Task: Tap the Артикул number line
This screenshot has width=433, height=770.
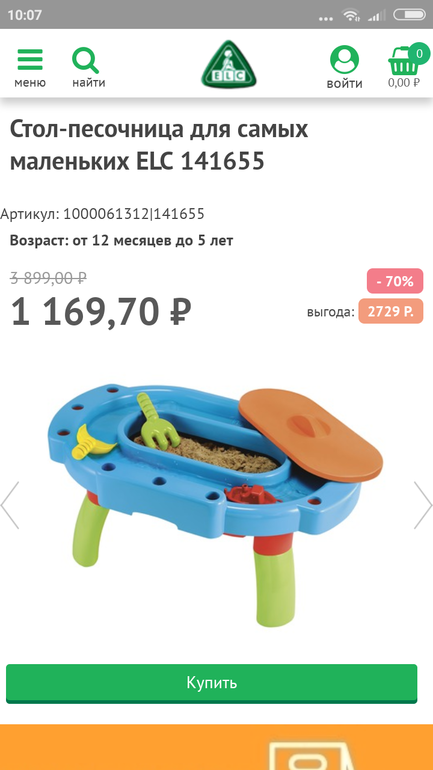Action: 102,214
